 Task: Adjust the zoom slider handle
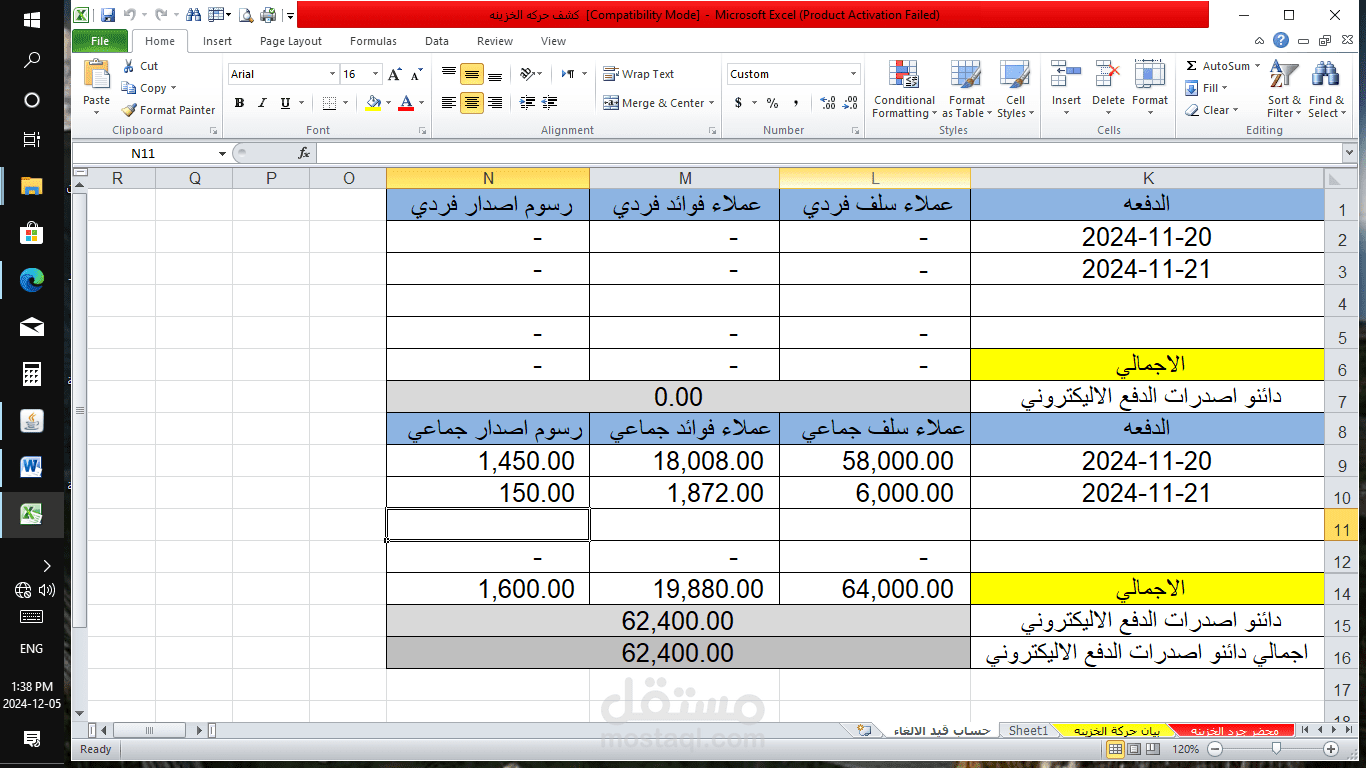coord(1275,749)
